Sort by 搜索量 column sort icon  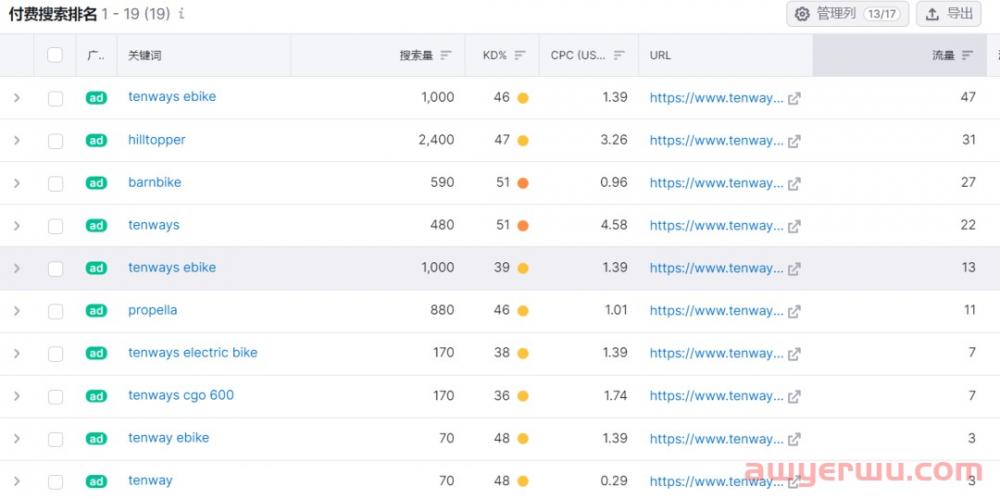pyautogui.click(x=446, y=55)
